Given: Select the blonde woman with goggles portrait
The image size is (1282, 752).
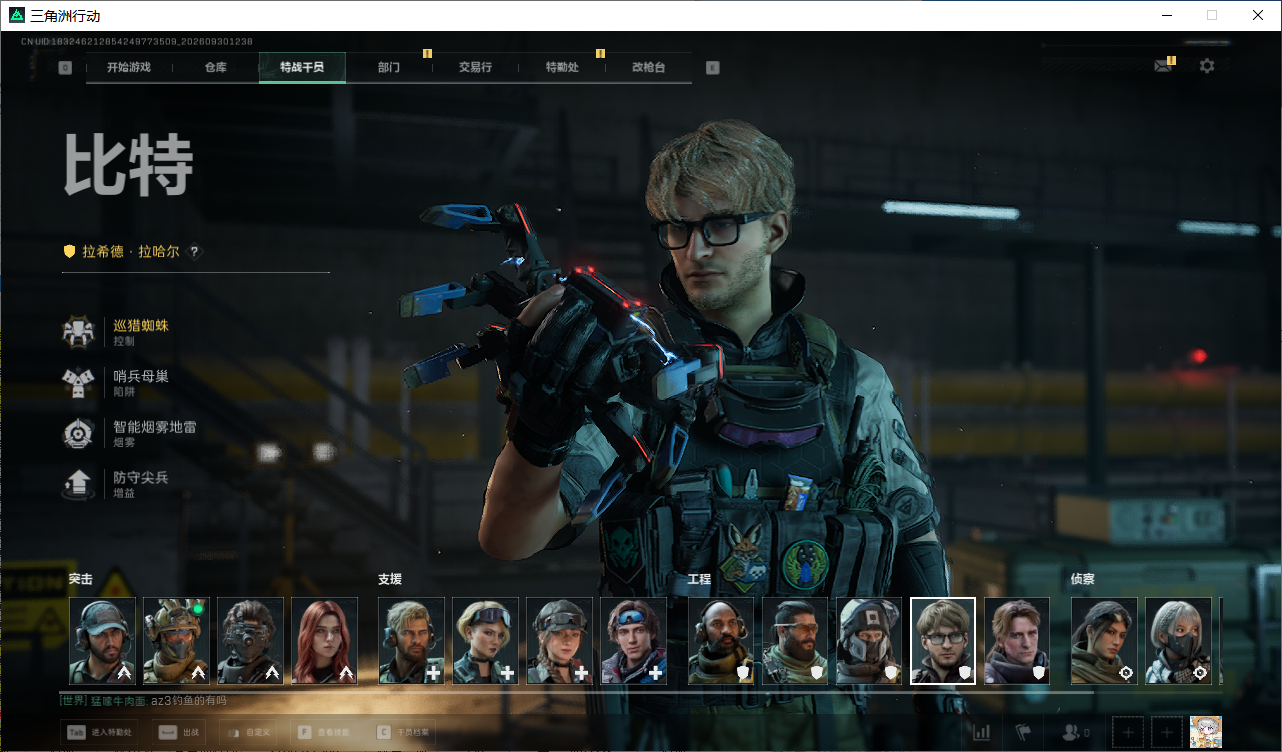Looking at the screenshot, I should [x=485, y=641].
